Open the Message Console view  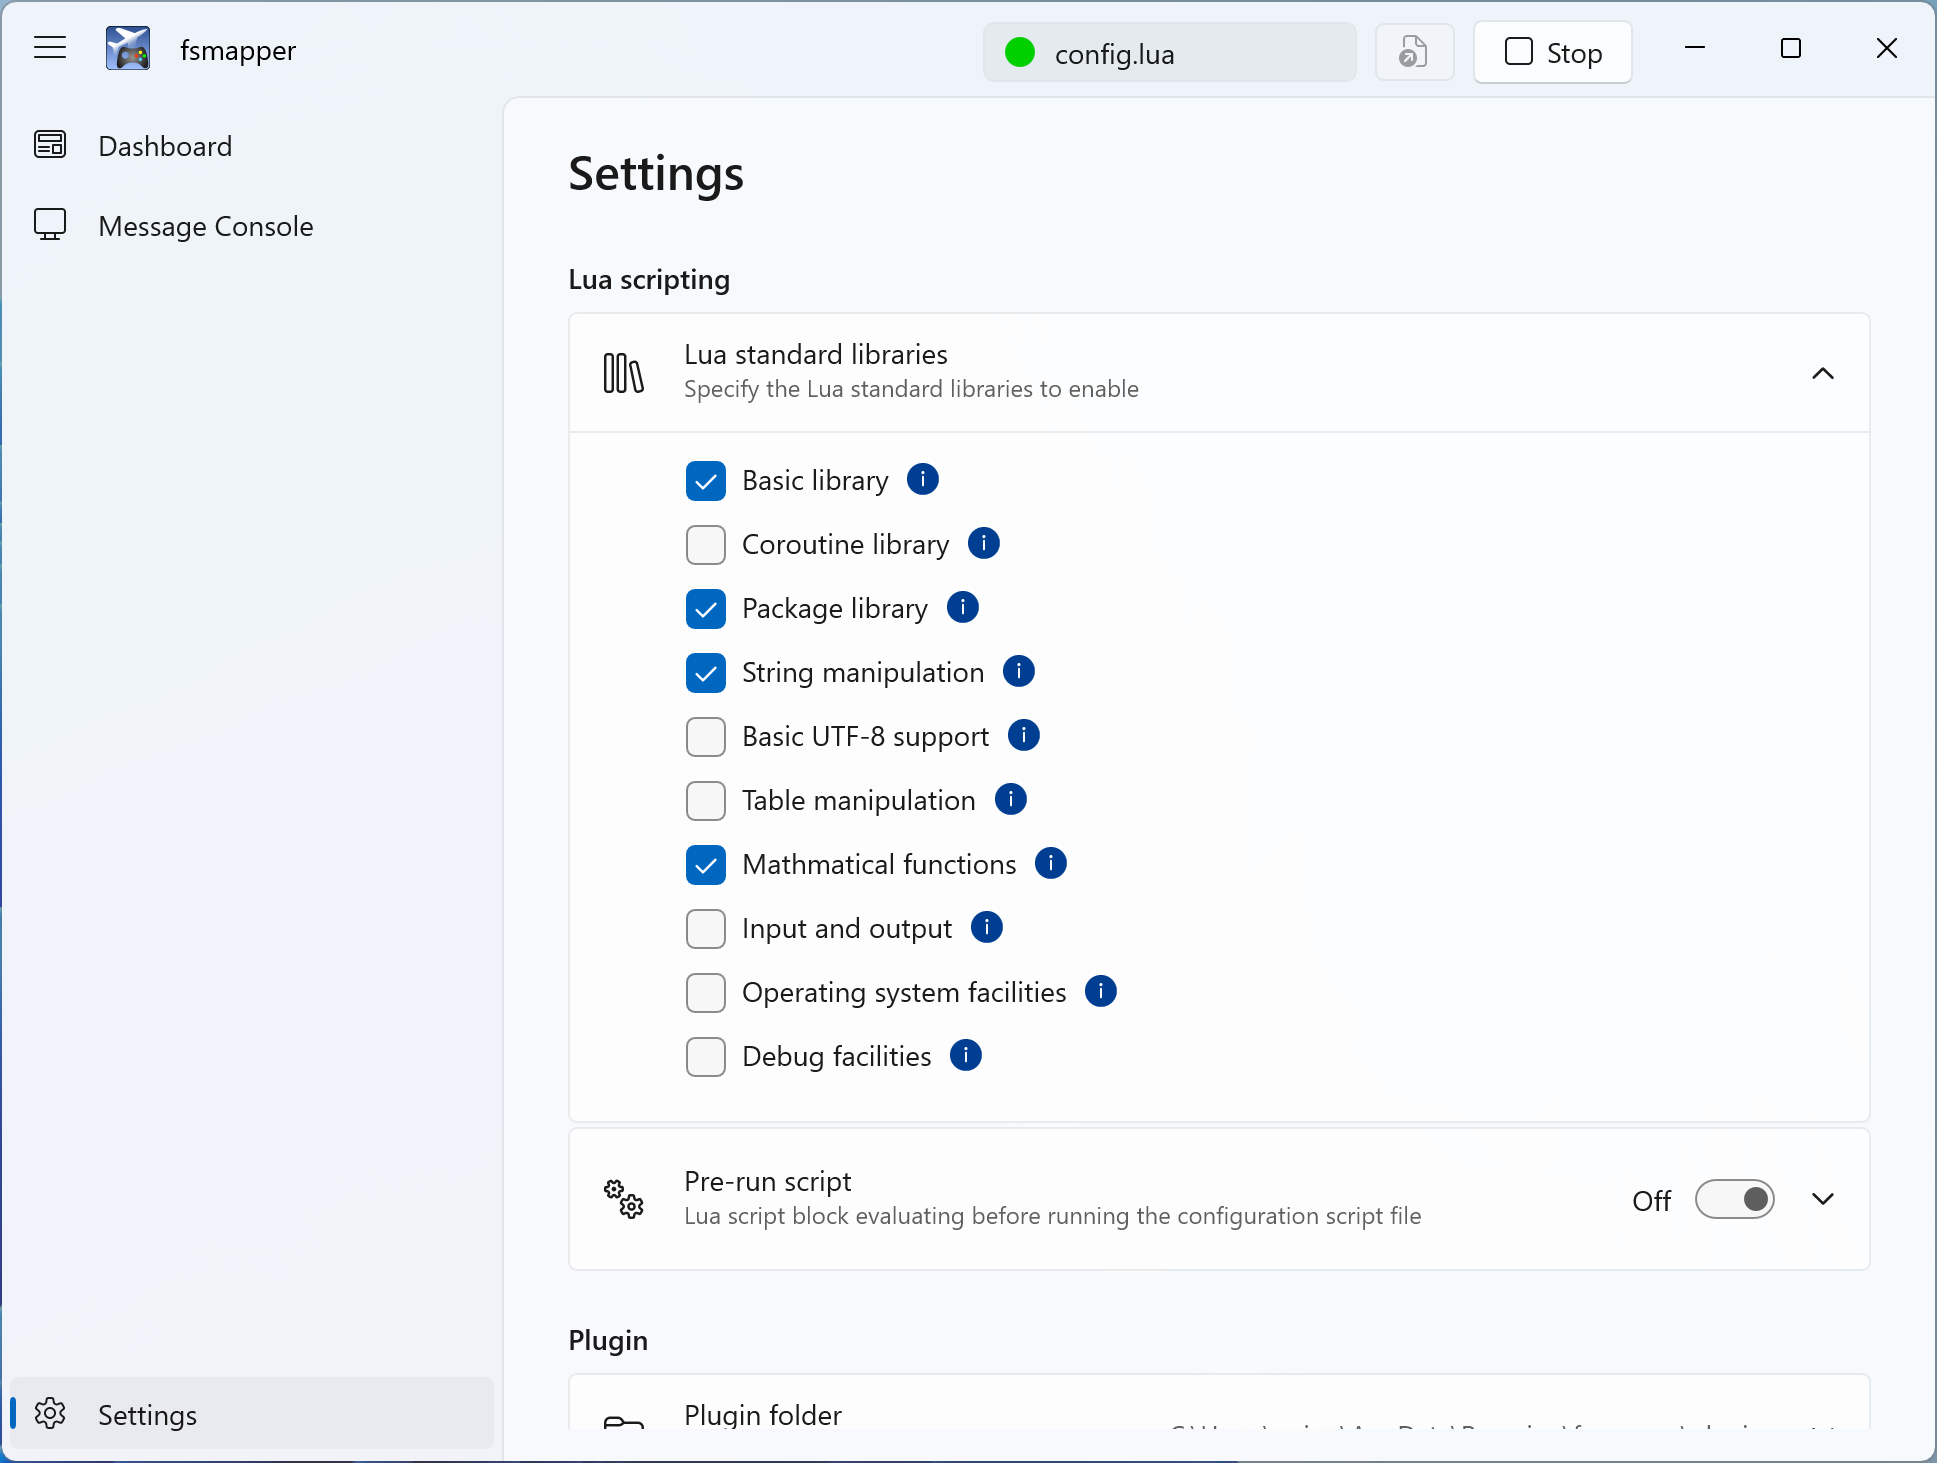pos(206,226)
